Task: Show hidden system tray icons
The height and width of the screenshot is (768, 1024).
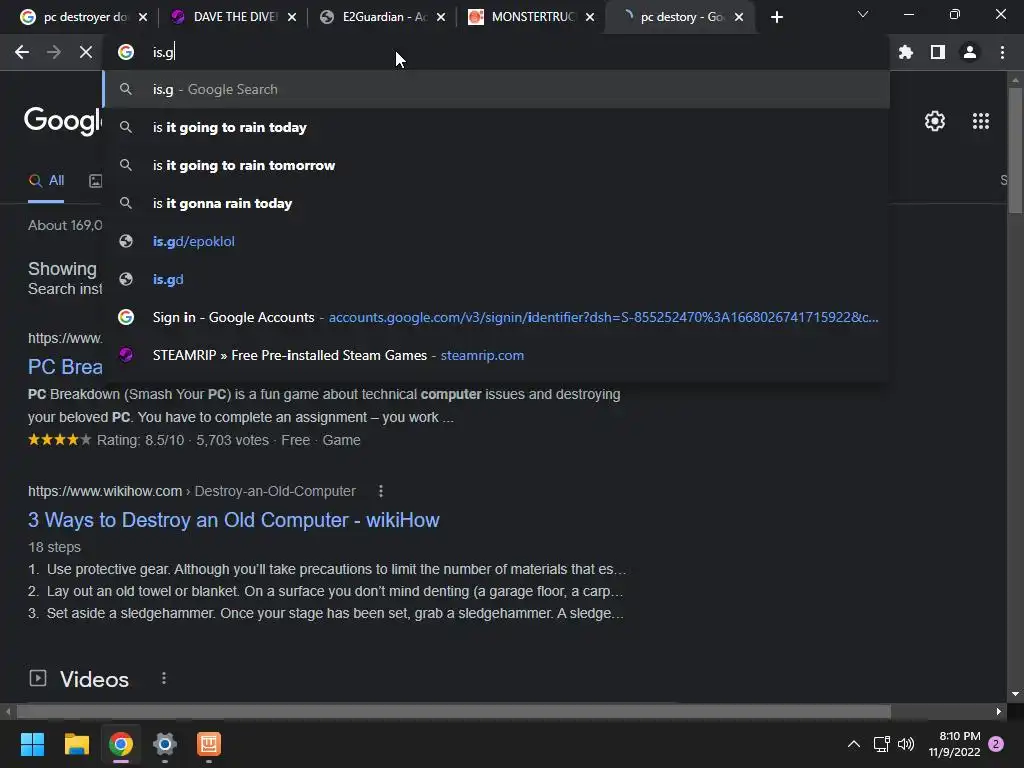Action: click(854, 744)
